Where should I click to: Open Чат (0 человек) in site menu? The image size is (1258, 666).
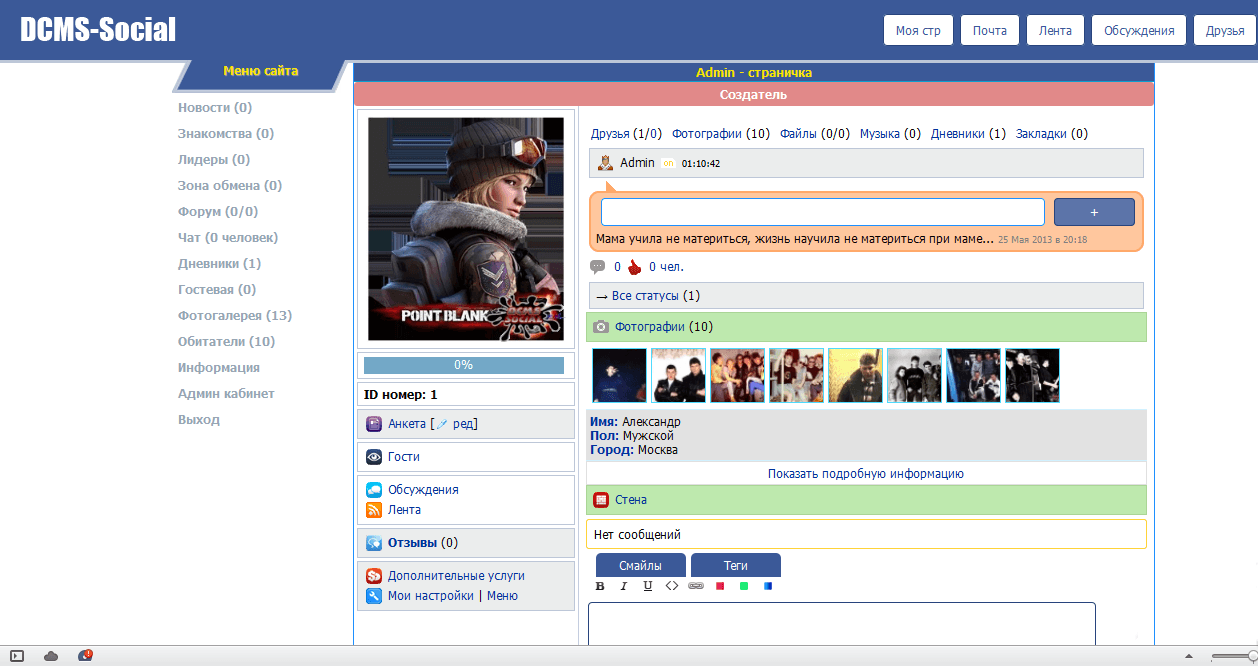pyautogui.click(x=228, y=238)
